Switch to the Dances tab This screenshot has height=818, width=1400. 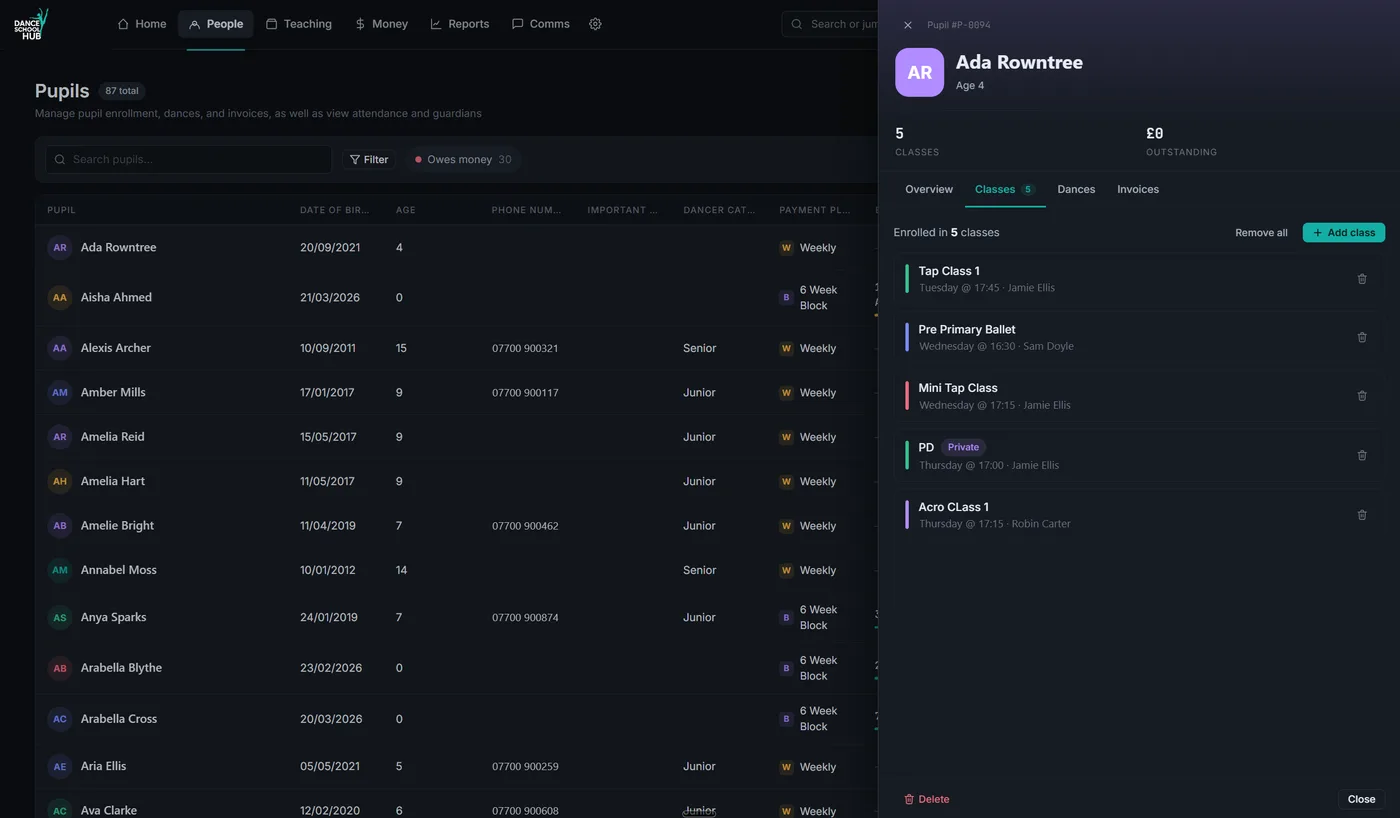coord(1076,189)
